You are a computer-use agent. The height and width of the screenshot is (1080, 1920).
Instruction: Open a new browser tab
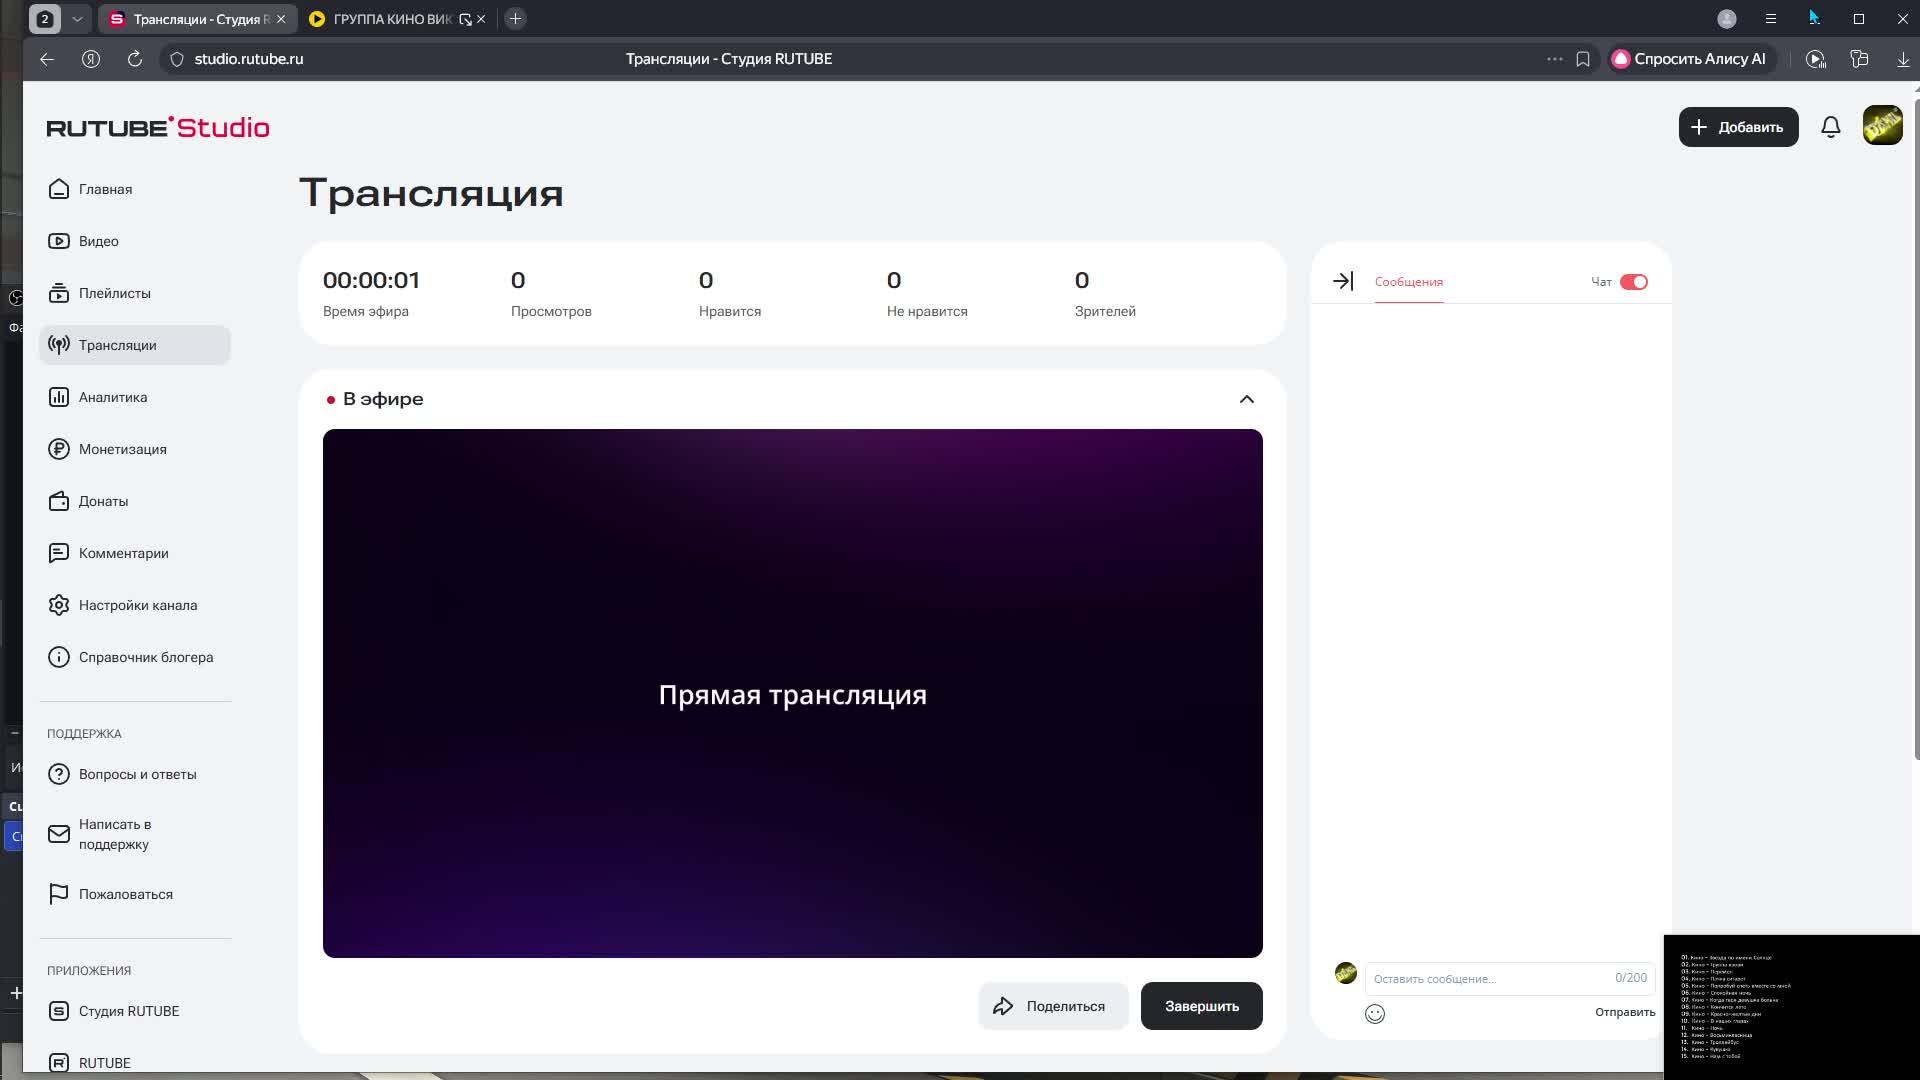516,19
